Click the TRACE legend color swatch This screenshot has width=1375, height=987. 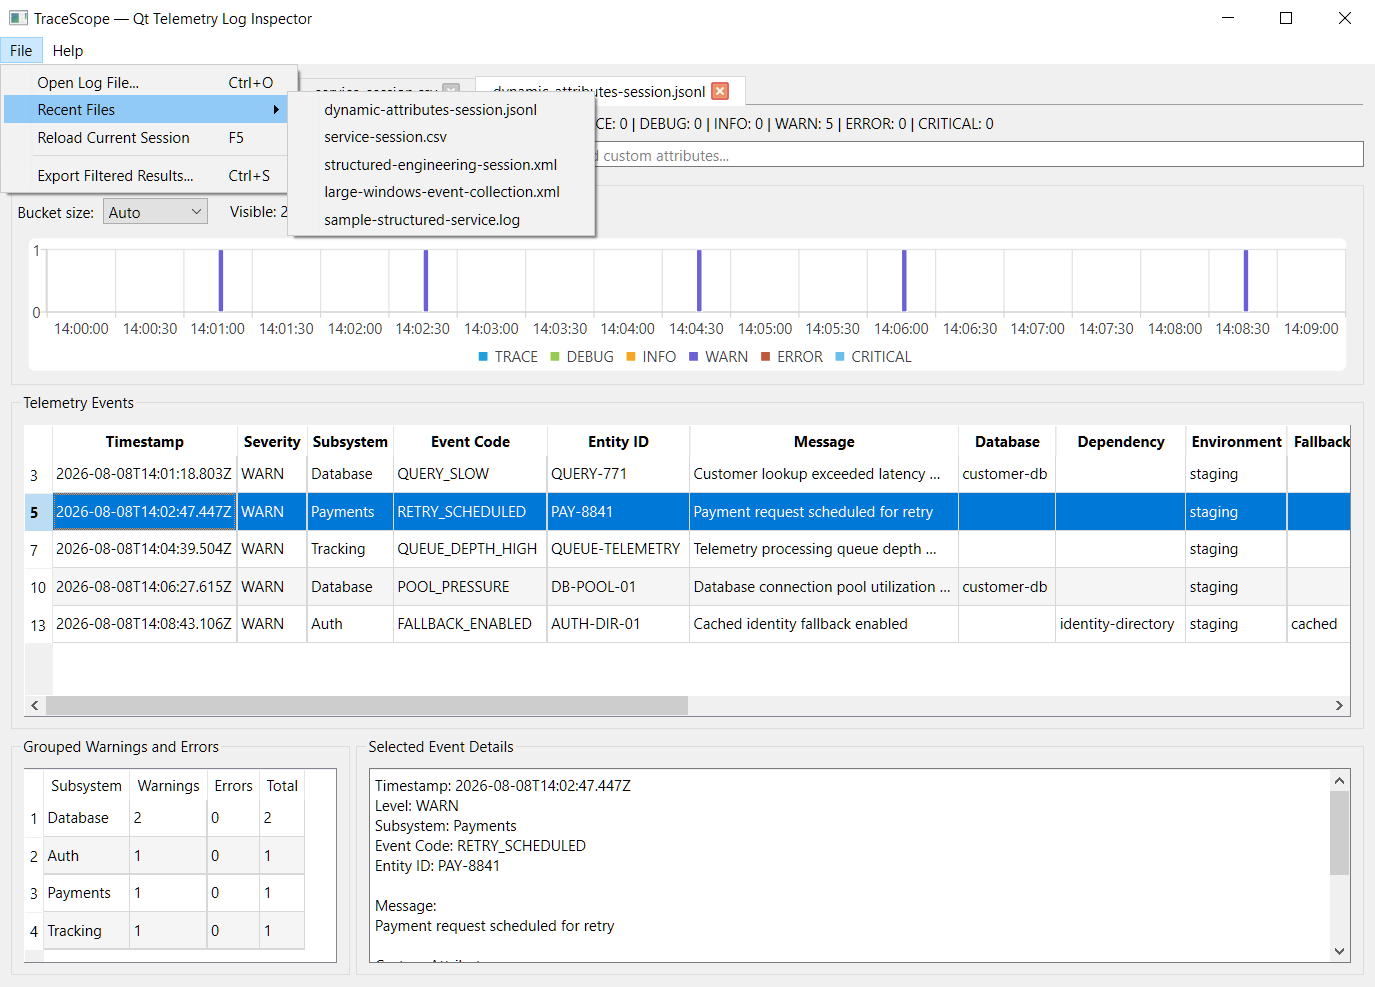(483, 357)
